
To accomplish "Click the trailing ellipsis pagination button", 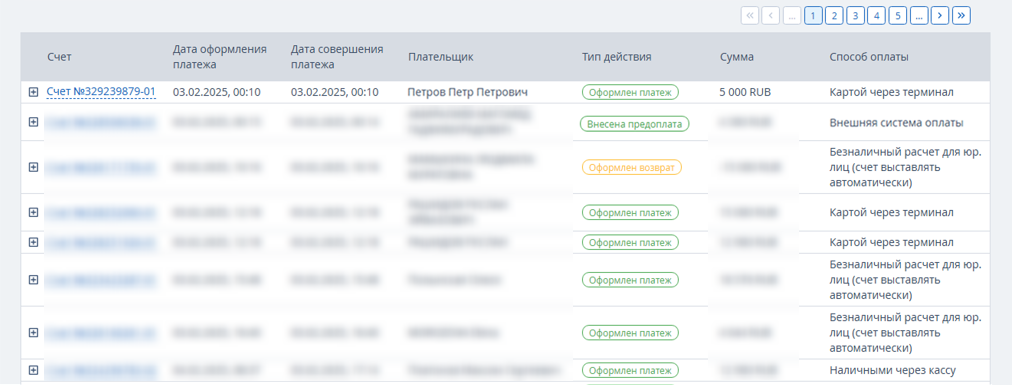I will pyautogui.click(x=918, y=15).
